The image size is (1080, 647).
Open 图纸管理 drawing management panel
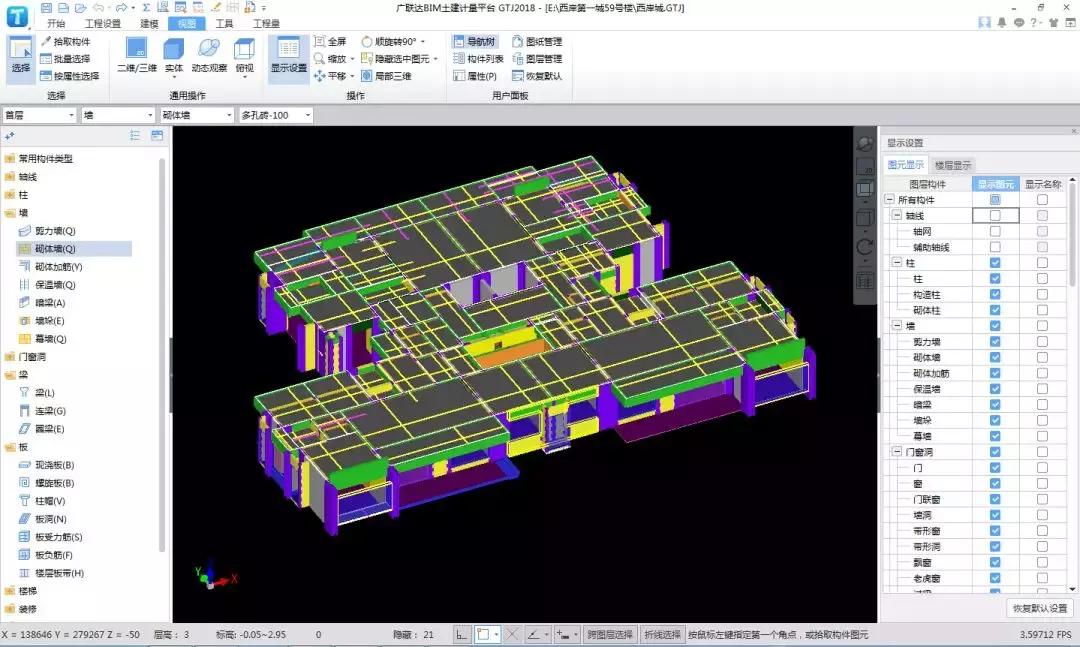click(536, 42)
